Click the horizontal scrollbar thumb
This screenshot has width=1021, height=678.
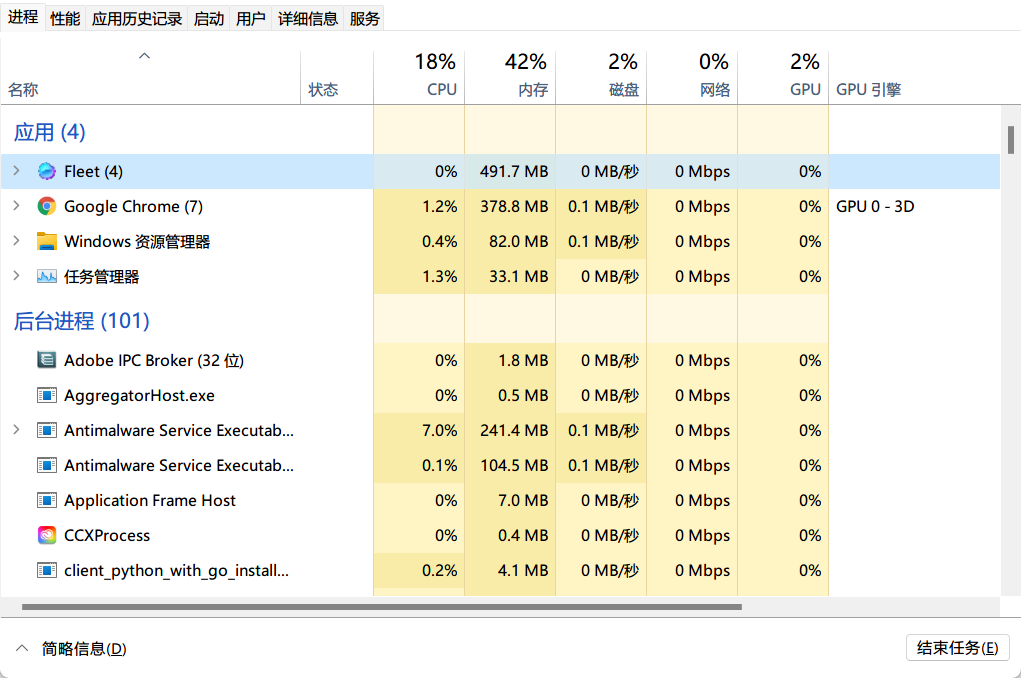tap(380, 606)
